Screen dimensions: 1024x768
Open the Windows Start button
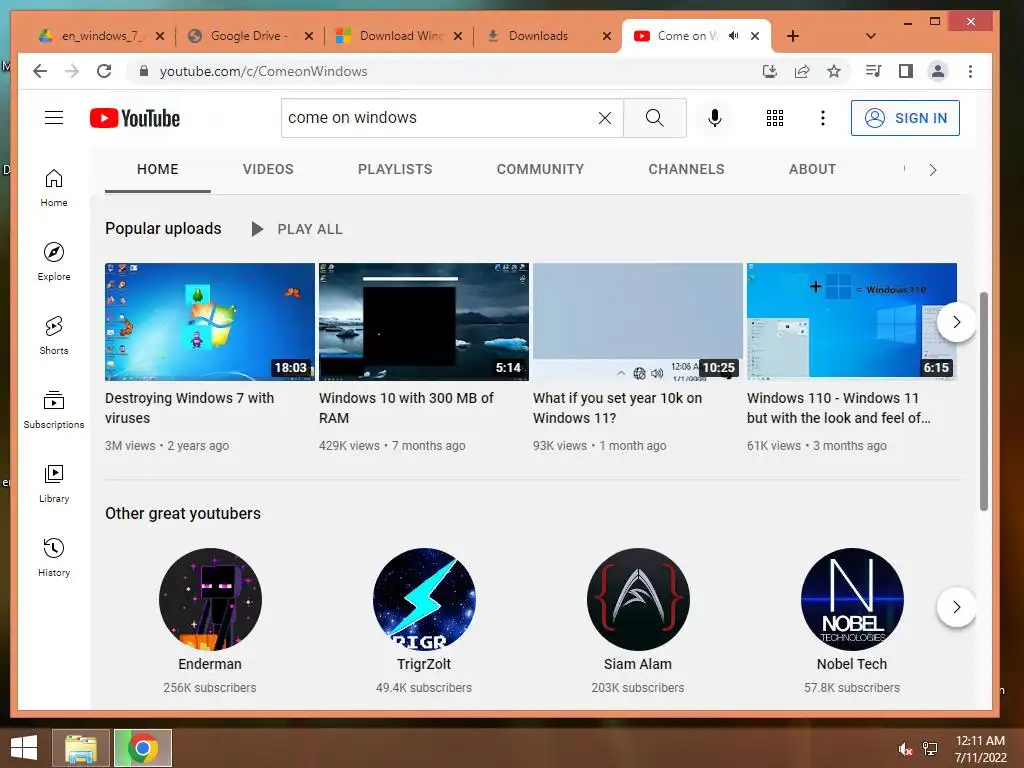click(24, 748)
